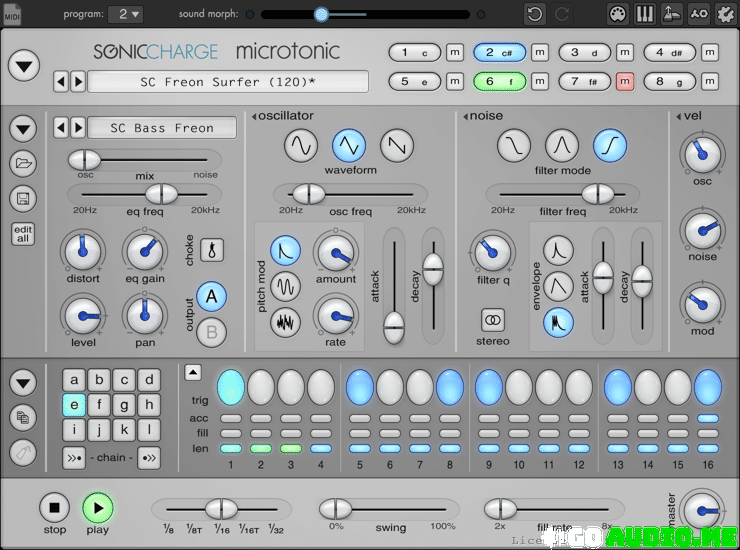This screenshot has height=550, width=740.
Task: Go to previous drum patch before Bass Freon
Action: 60,128
